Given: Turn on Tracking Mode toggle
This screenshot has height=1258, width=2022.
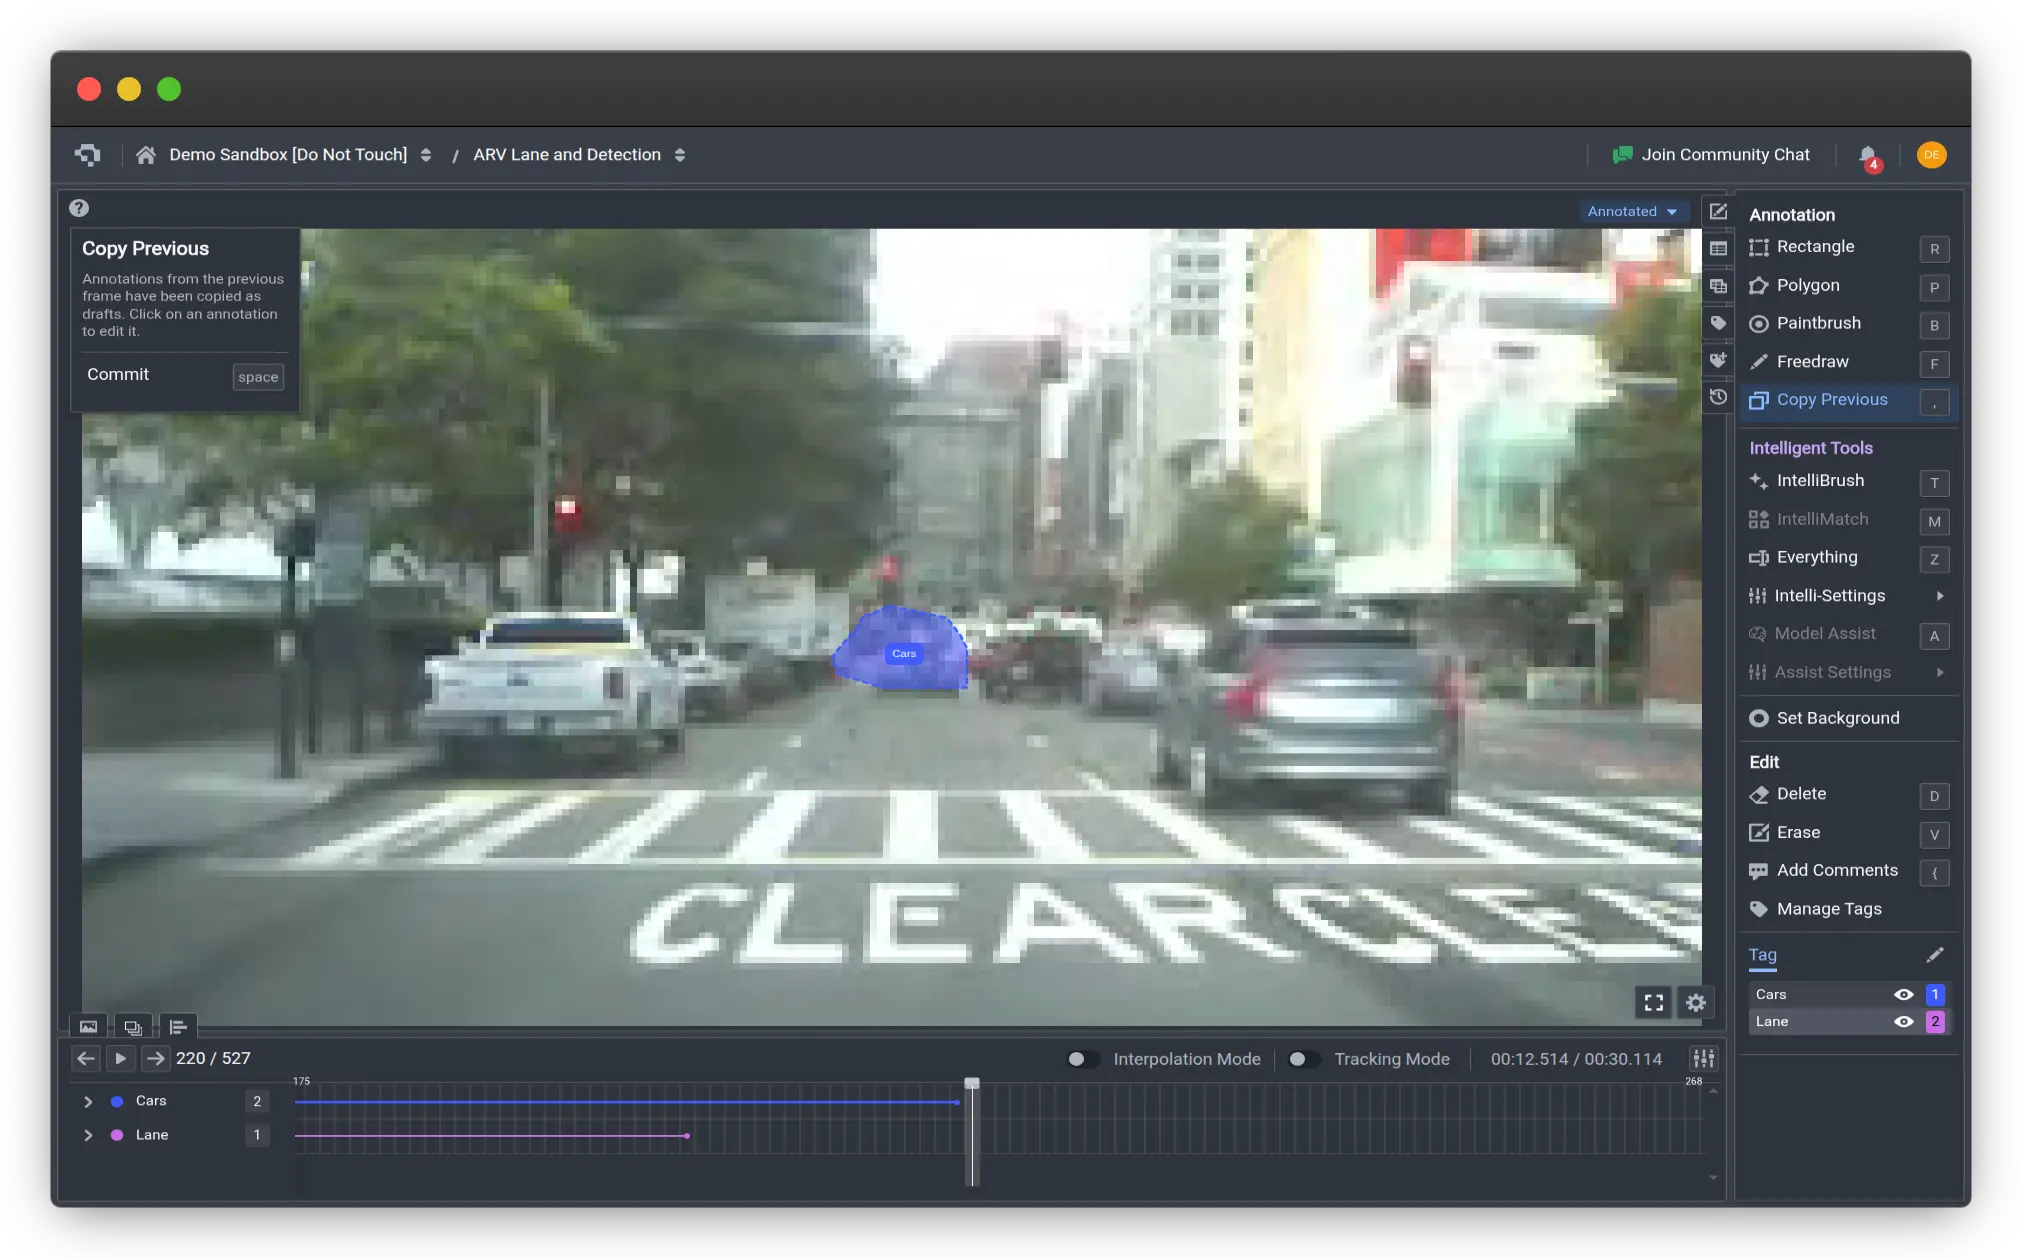Looking at the screenshot, I should [1303, 1060].
